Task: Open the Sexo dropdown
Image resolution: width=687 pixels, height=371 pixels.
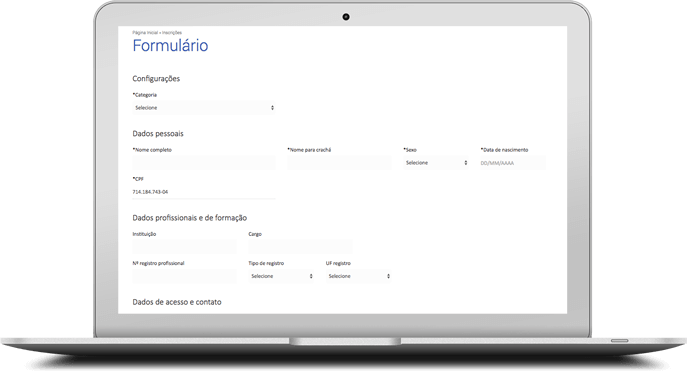Action: pos(436,163)
